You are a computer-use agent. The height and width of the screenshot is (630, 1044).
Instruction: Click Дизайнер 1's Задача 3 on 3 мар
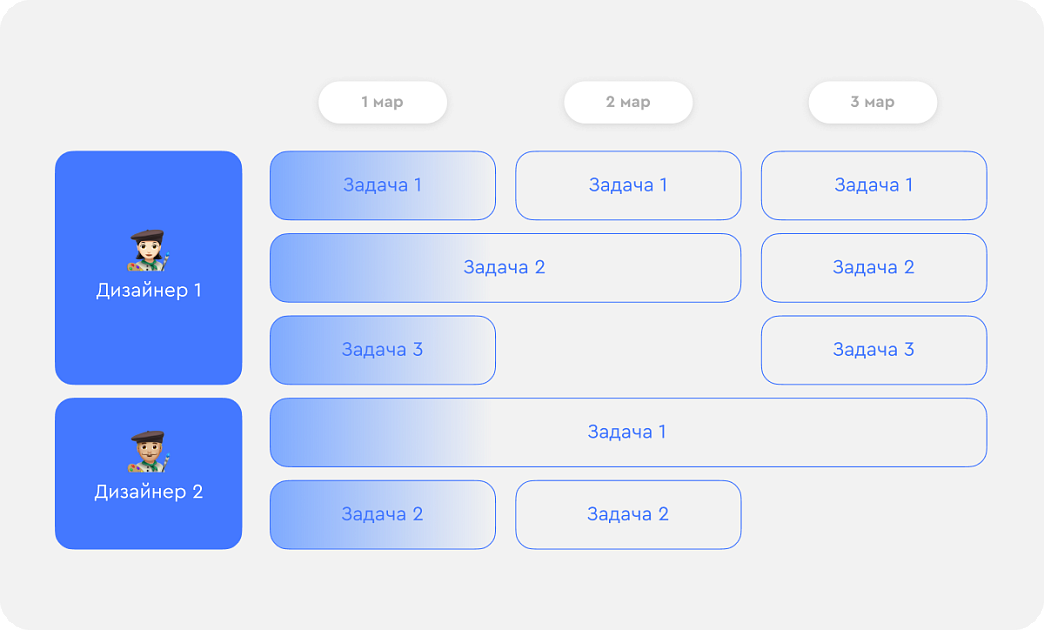coord(874,350)
